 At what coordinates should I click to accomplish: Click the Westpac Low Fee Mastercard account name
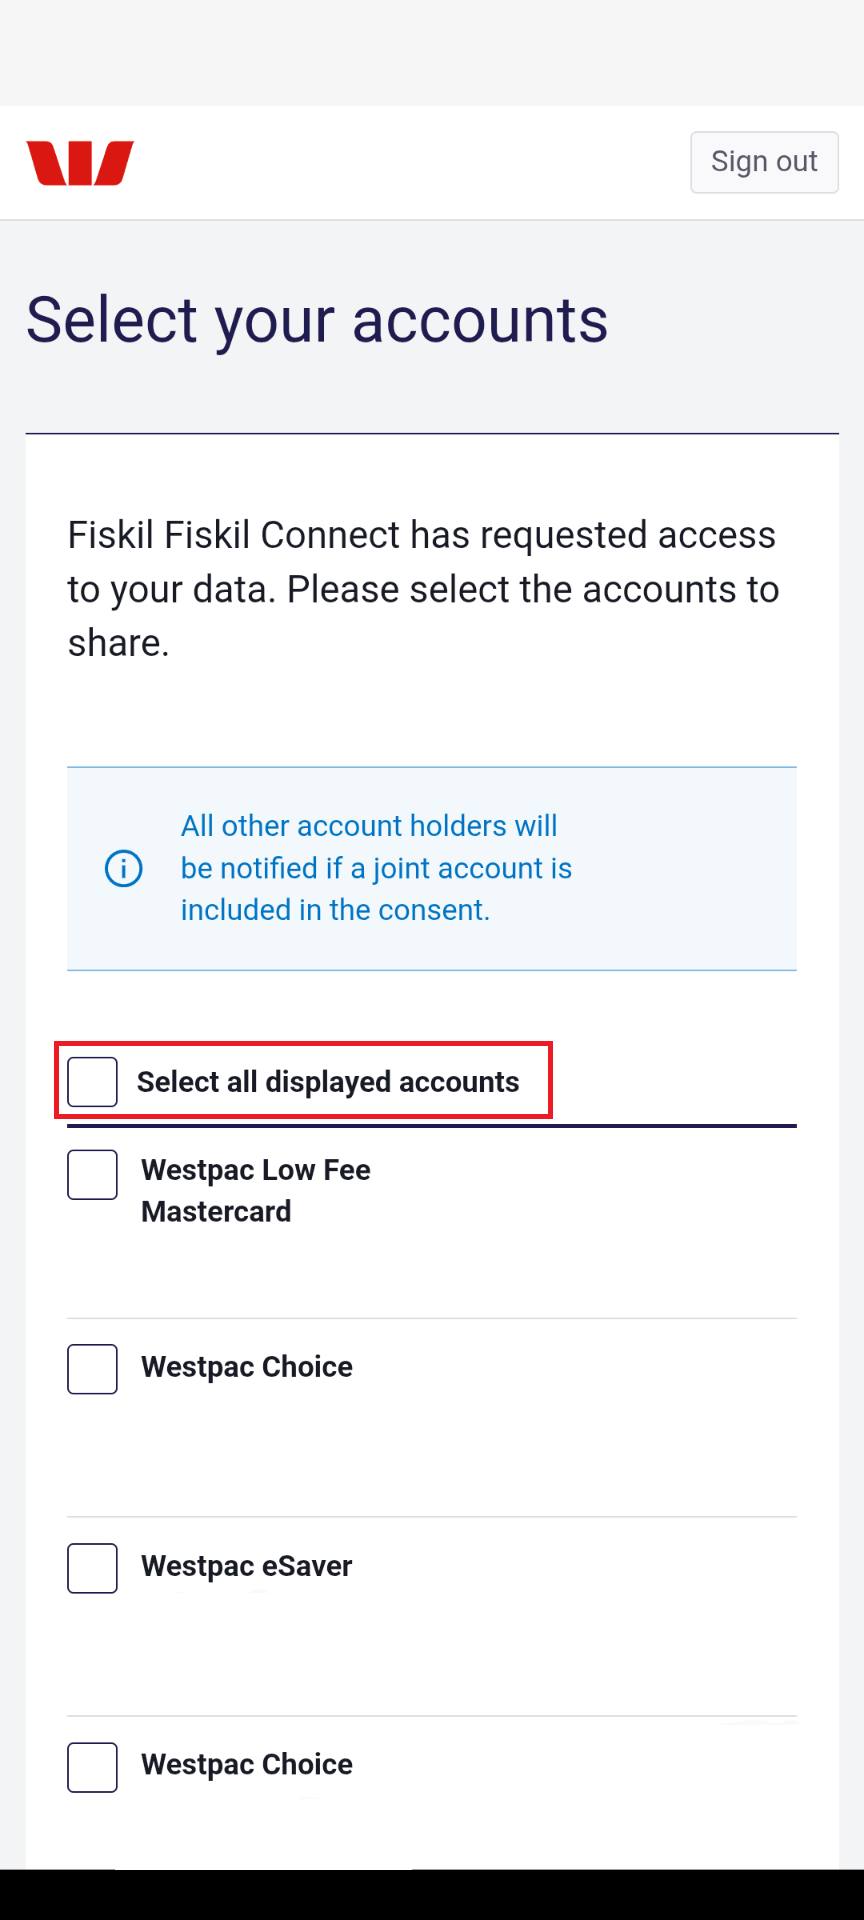[256, 1190]
